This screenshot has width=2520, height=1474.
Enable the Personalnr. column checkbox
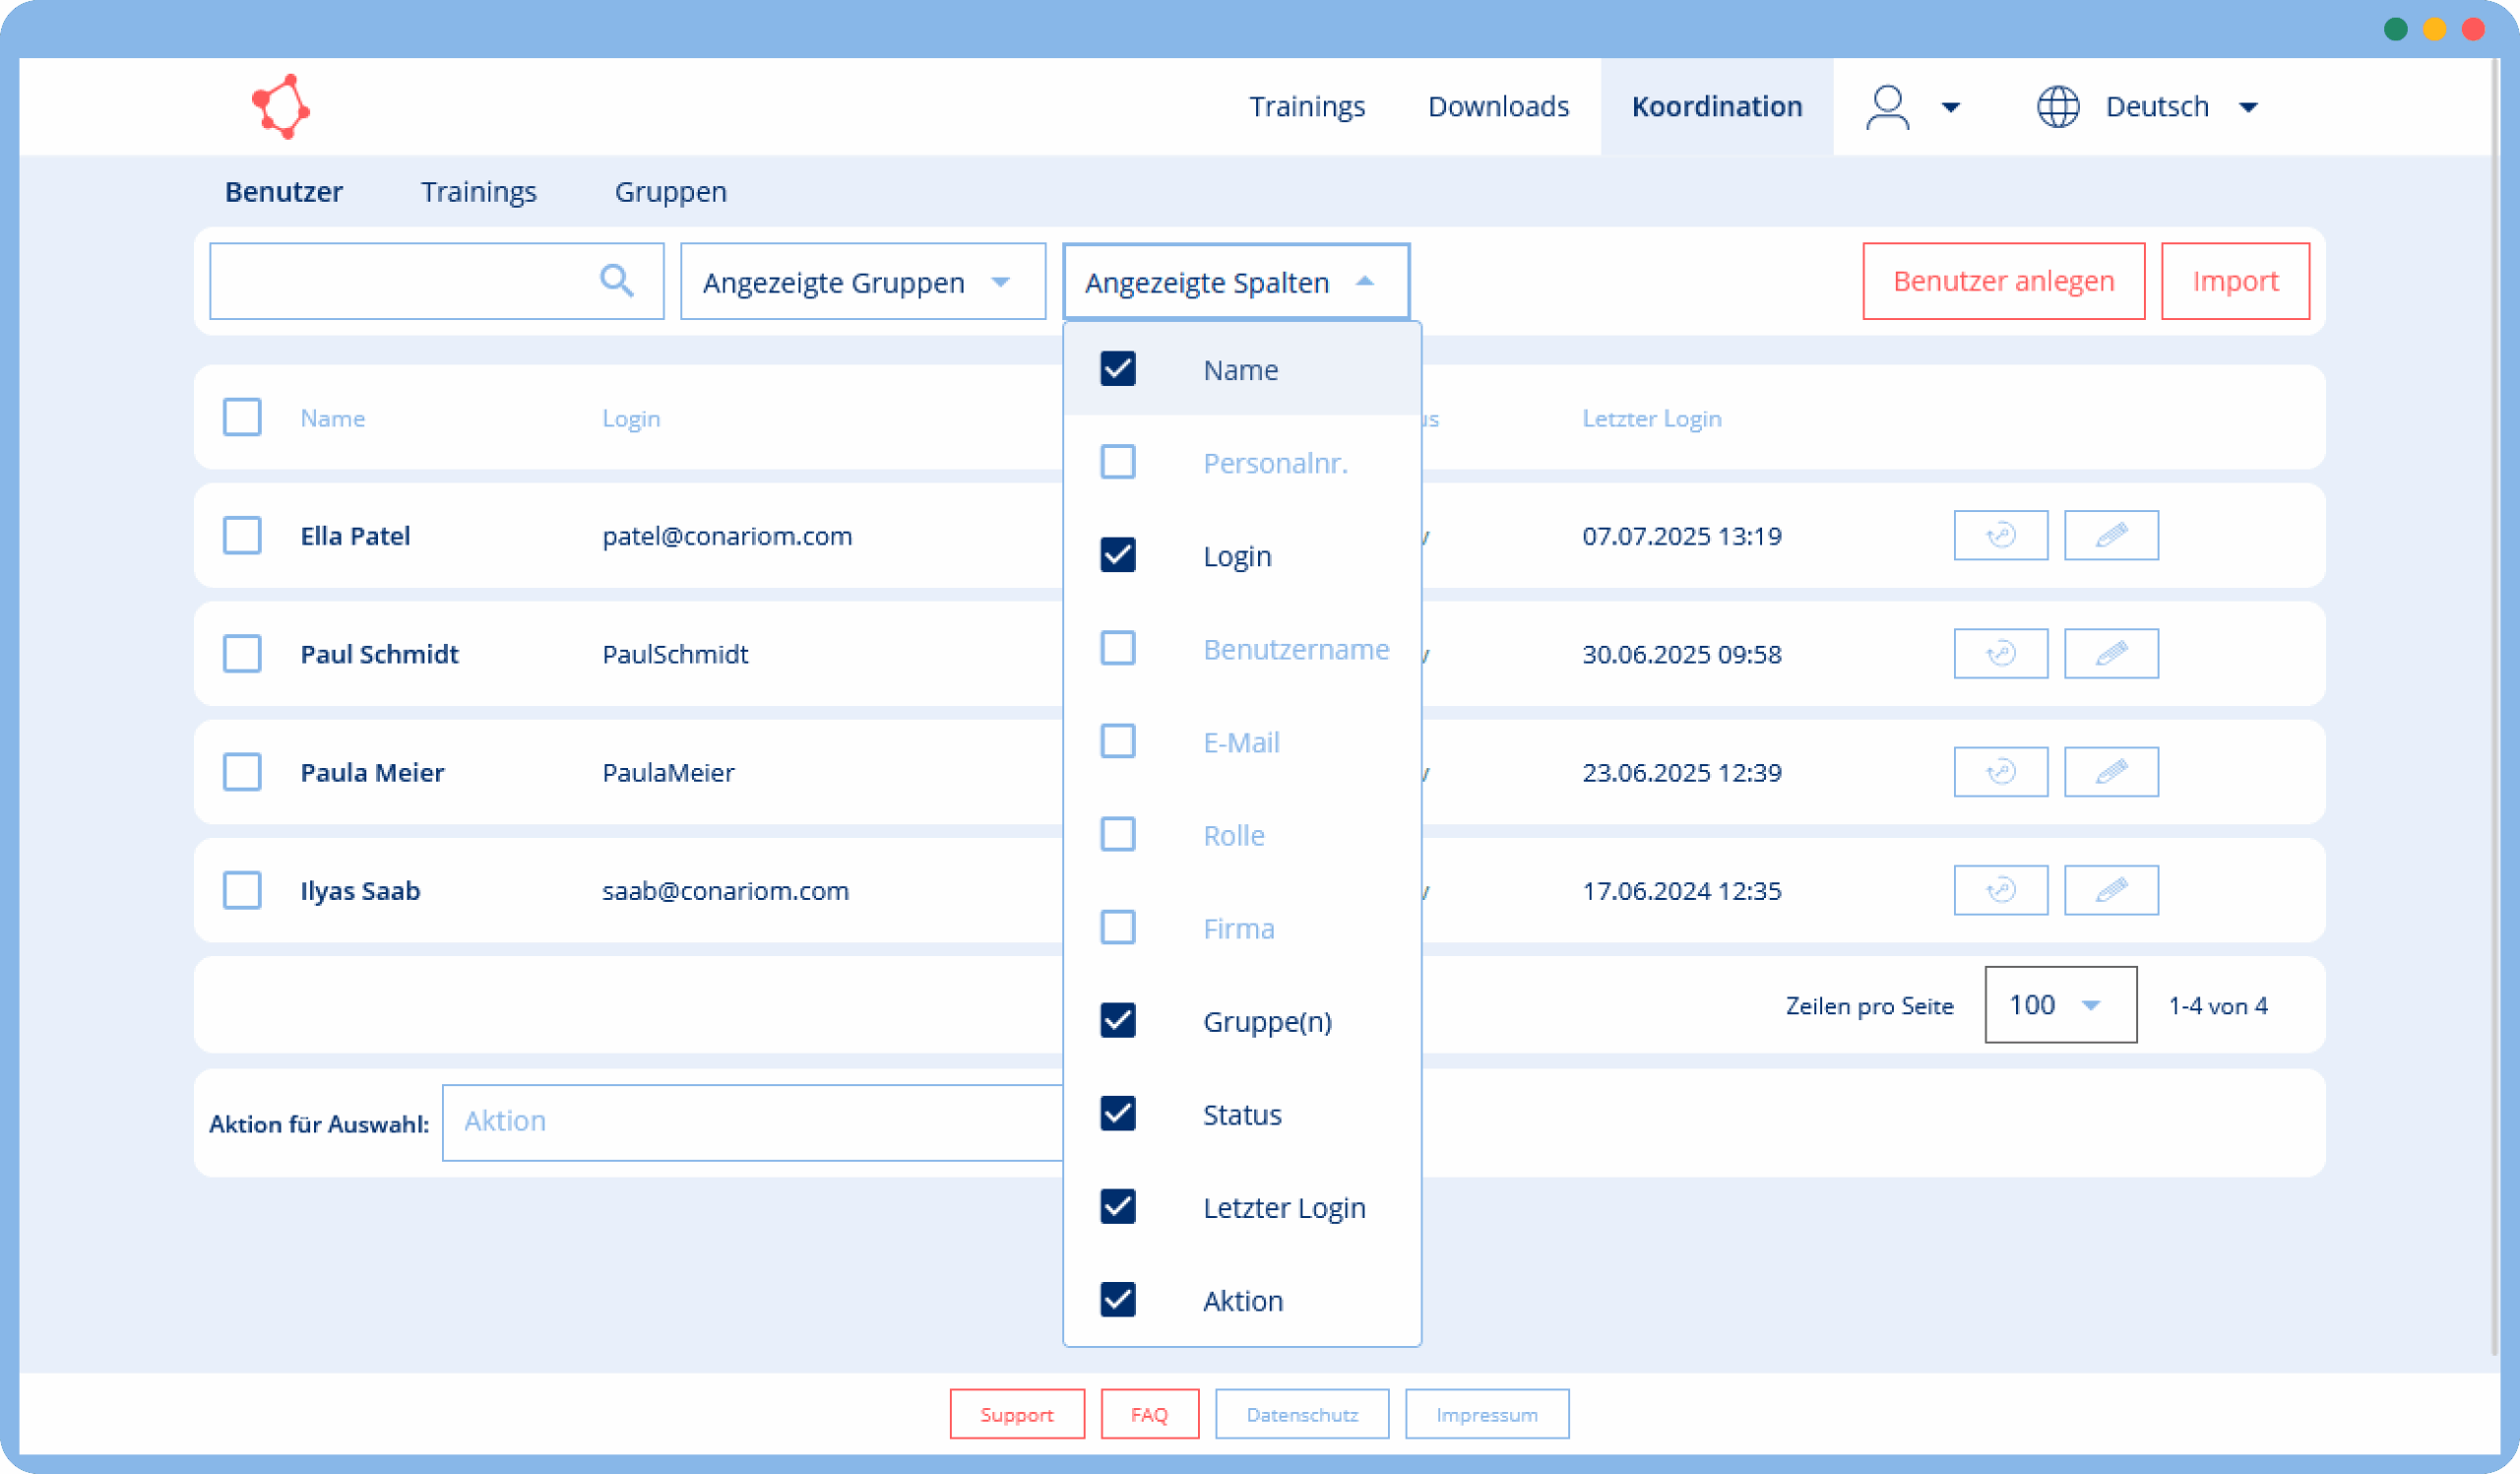[x=1117, y=462]
